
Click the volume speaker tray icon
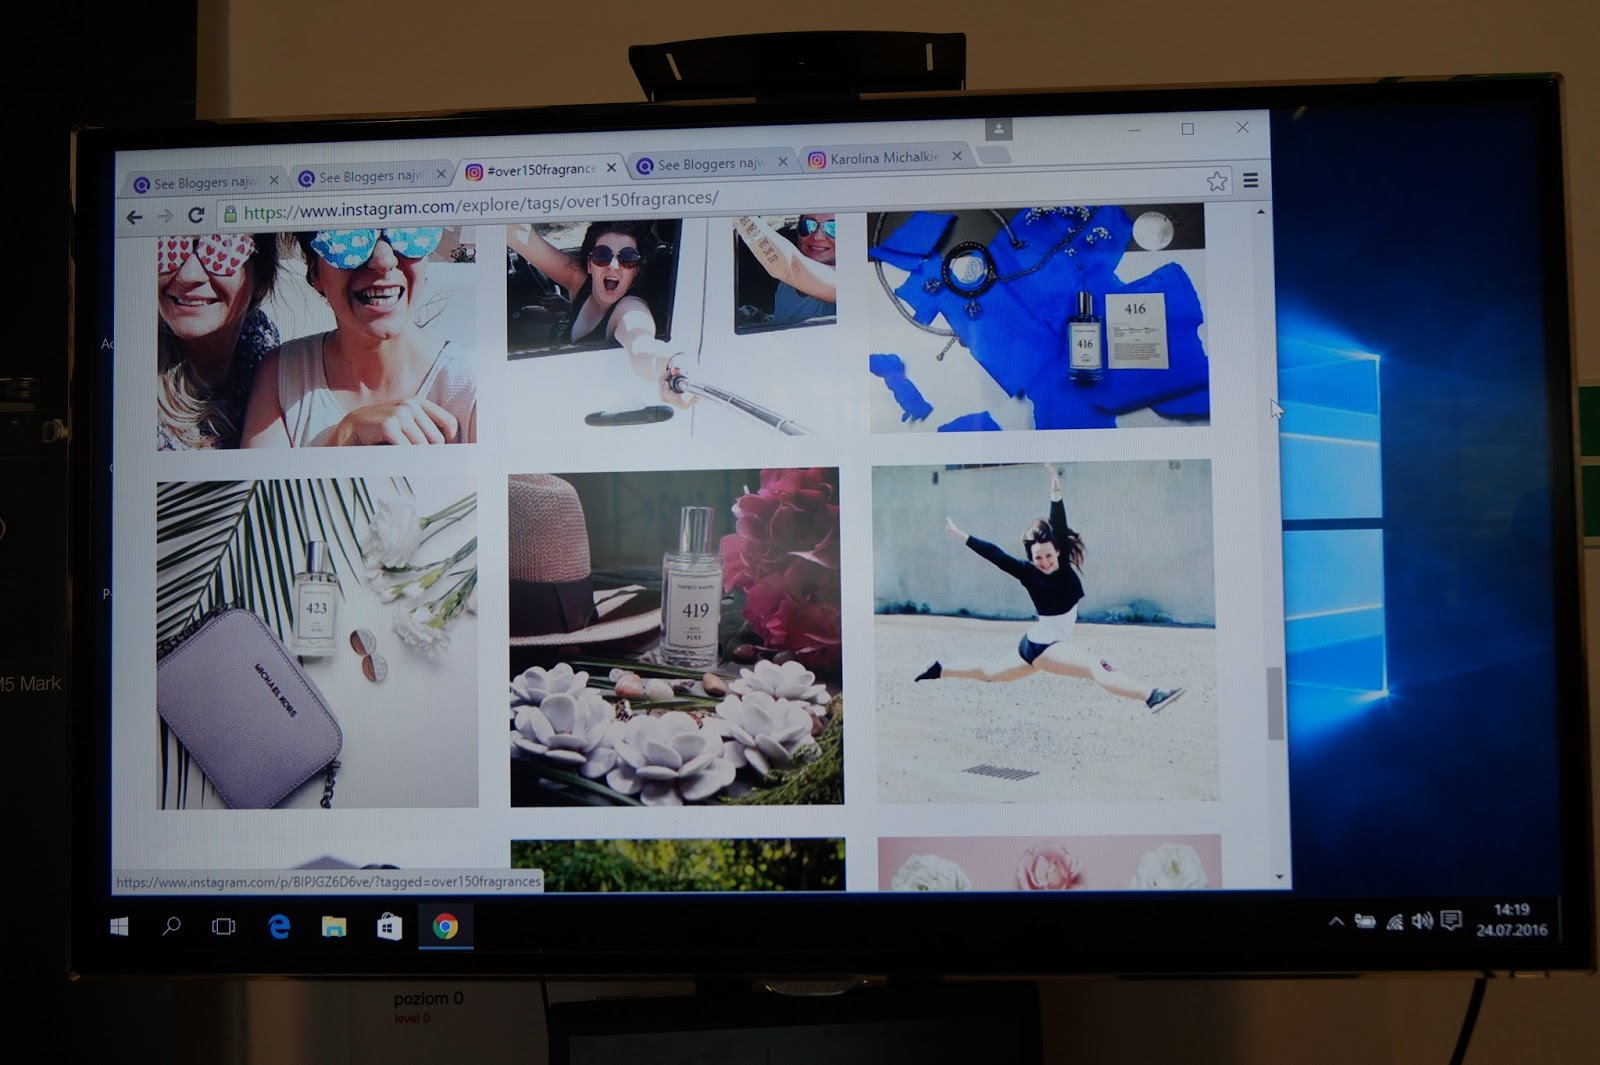click(x=1422, y=920)
